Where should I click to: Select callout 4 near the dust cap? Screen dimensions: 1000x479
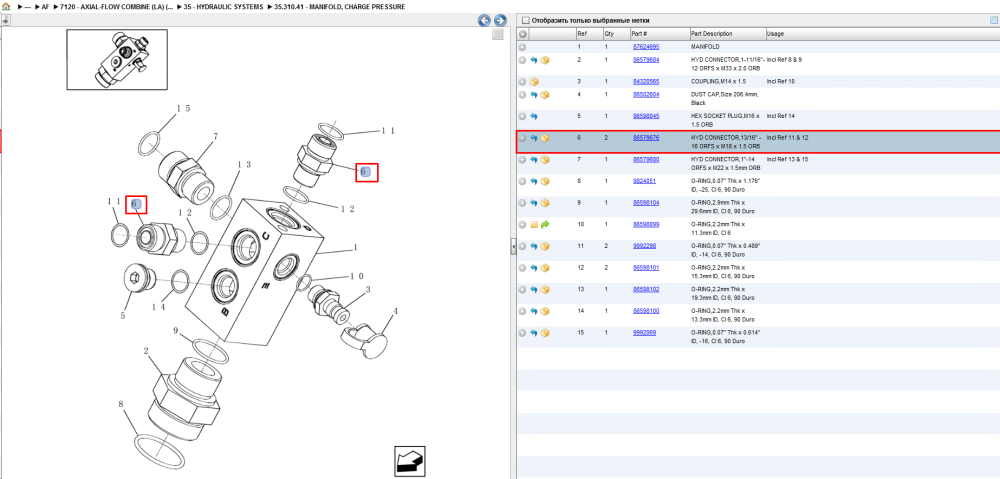point(395,311)
